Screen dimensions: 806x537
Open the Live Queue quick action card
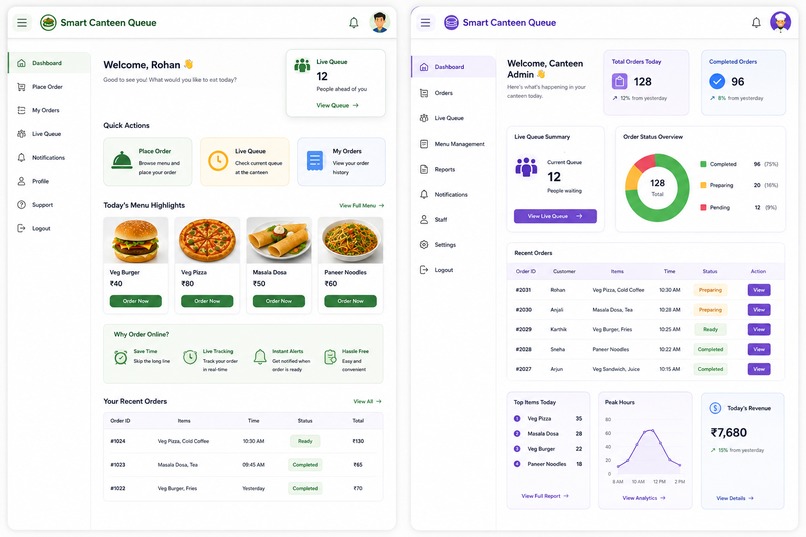pyautogui.click(x=245, y=161)
